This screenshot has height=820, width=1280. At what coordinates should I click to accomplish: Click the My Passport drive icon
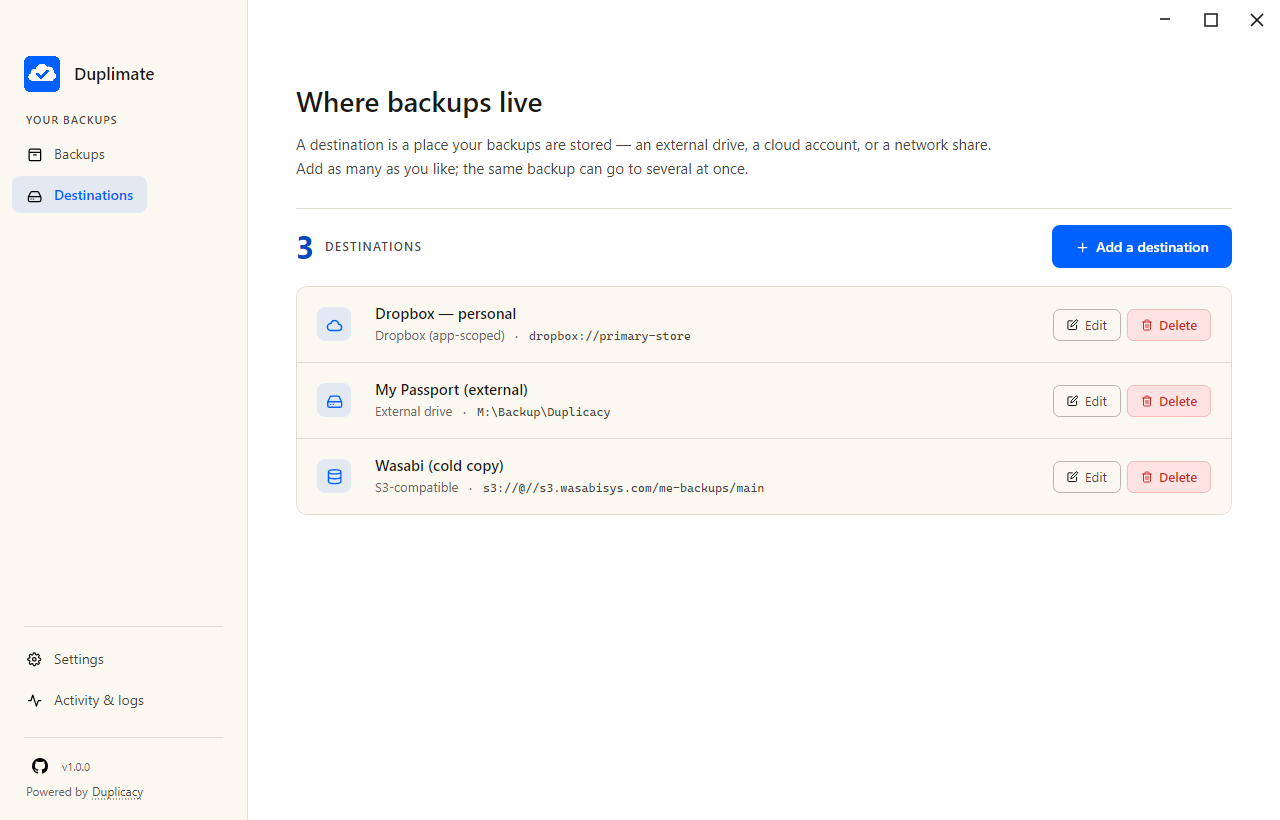click(x=334, y=401)
